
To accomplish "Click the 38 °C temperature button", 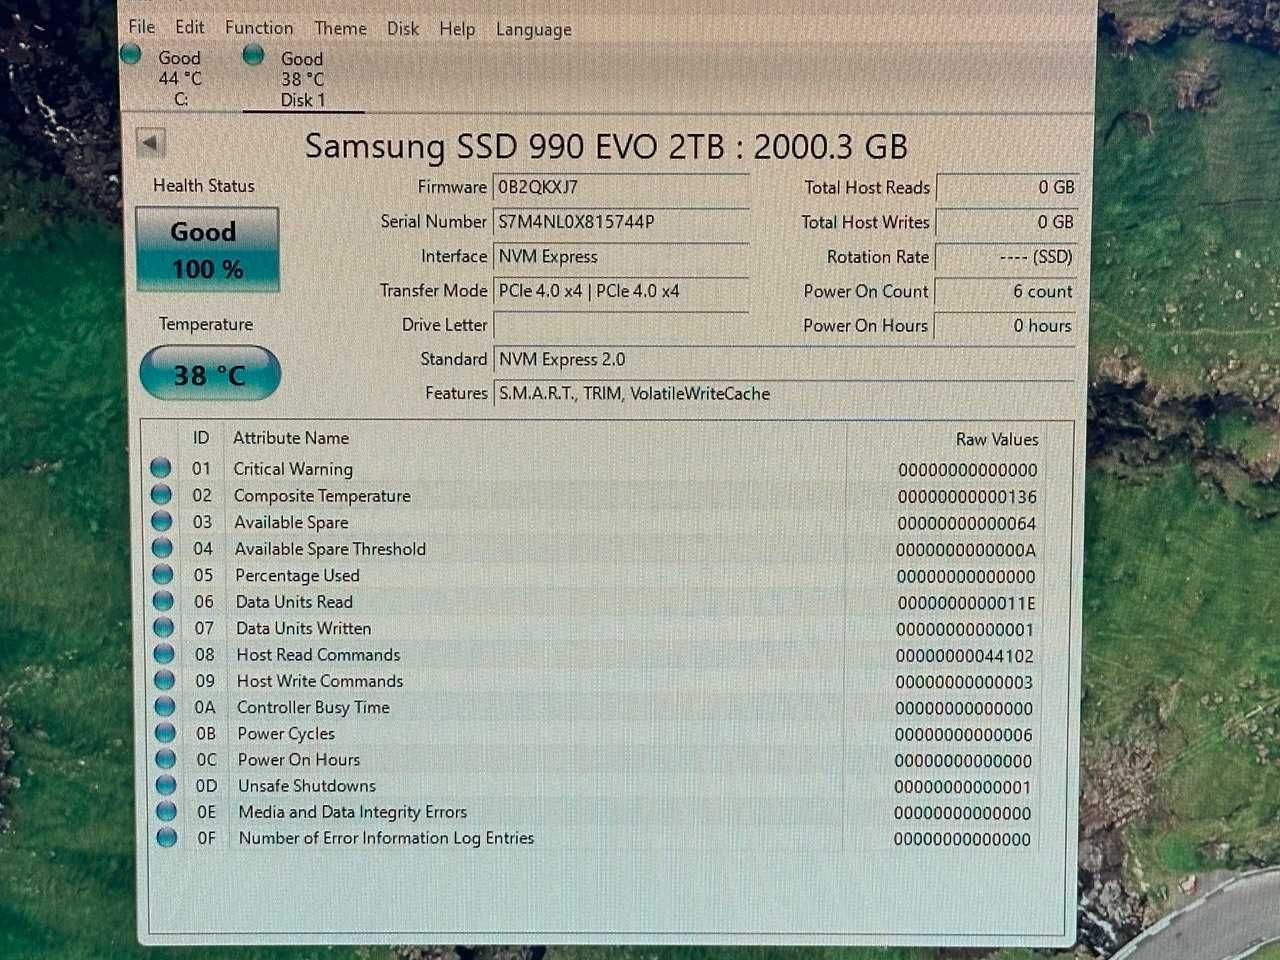I will point(209,374).
